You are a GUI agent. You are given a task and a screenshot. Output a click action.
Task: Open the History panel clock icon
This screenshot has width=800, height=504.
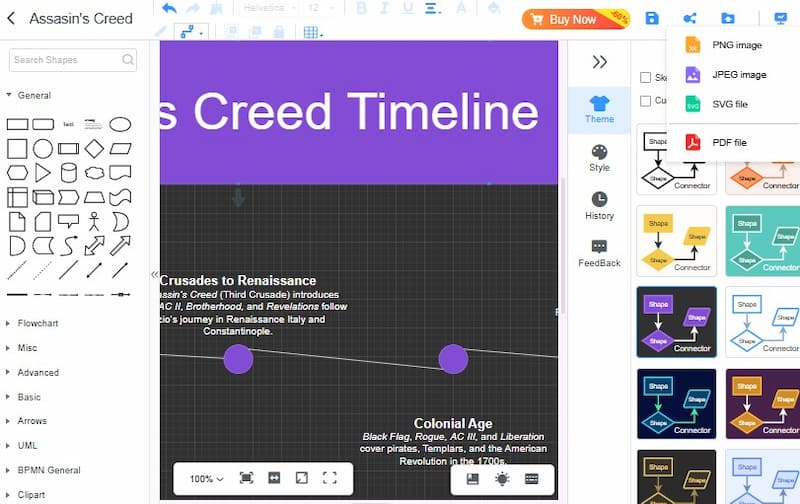point(599,199)
